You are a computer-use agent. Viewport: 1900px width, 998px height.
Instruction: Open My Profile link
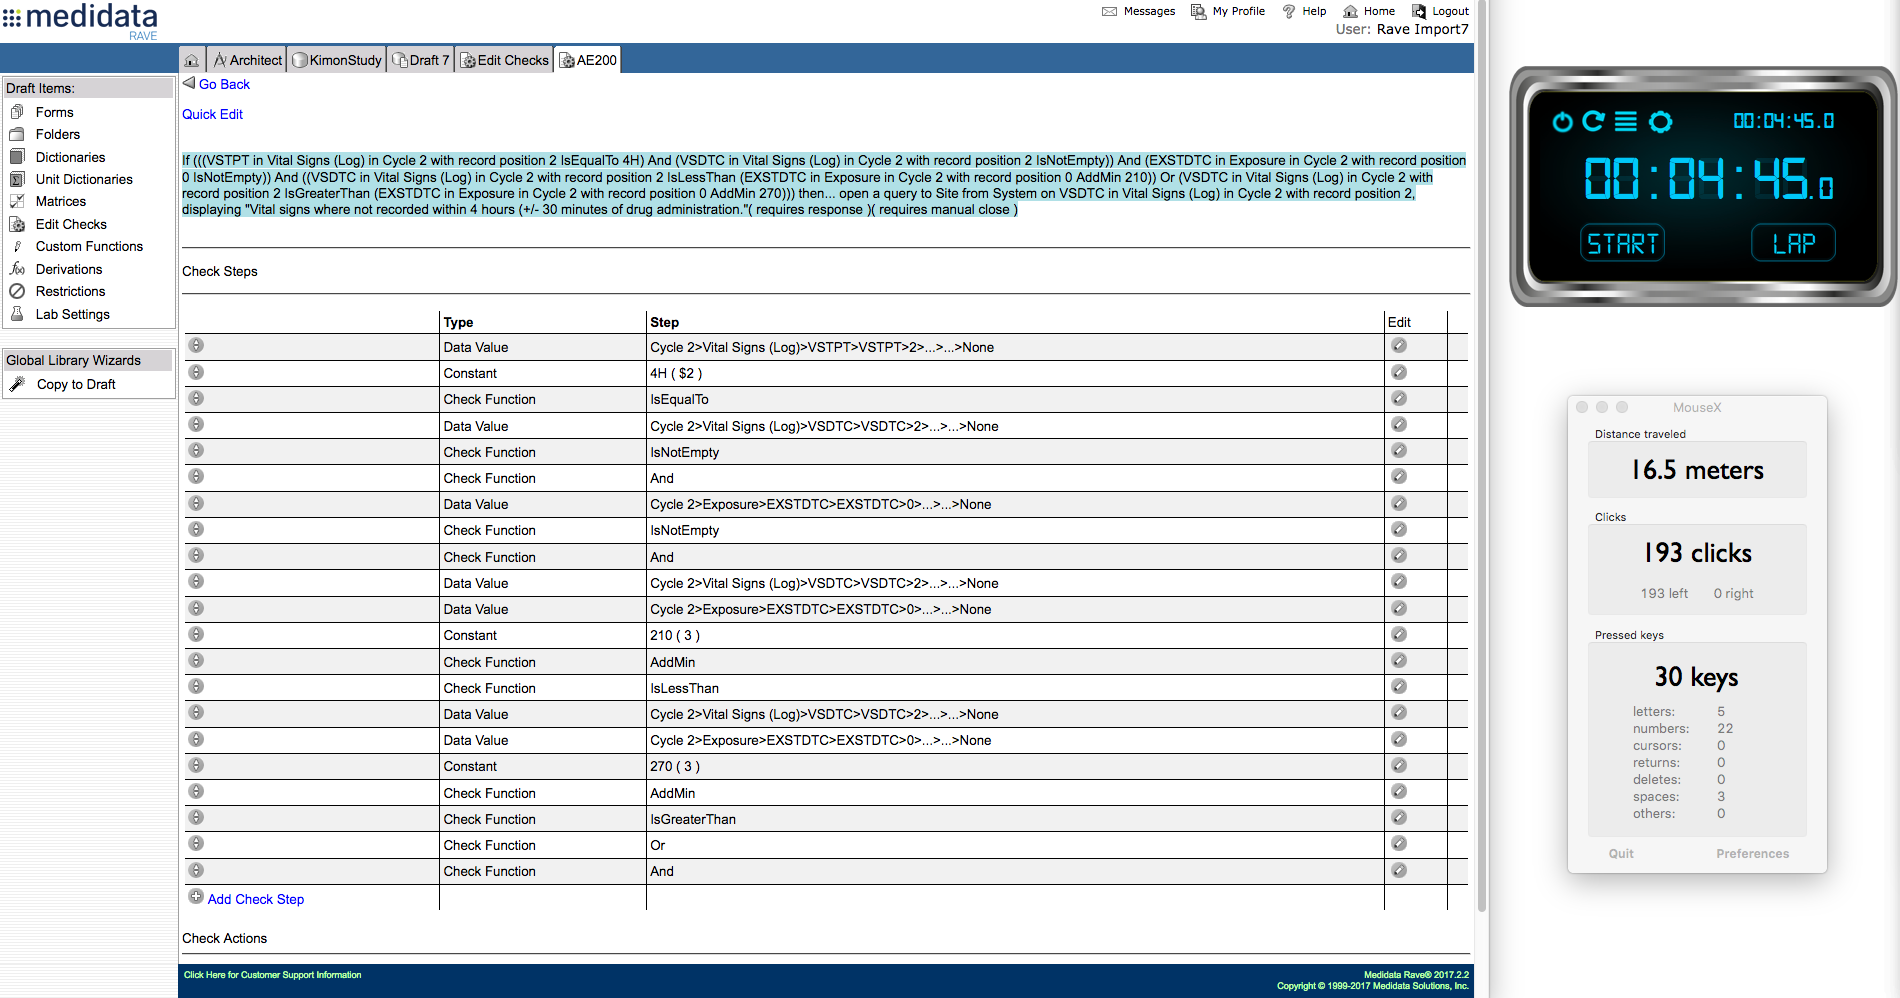[1238, 11]
